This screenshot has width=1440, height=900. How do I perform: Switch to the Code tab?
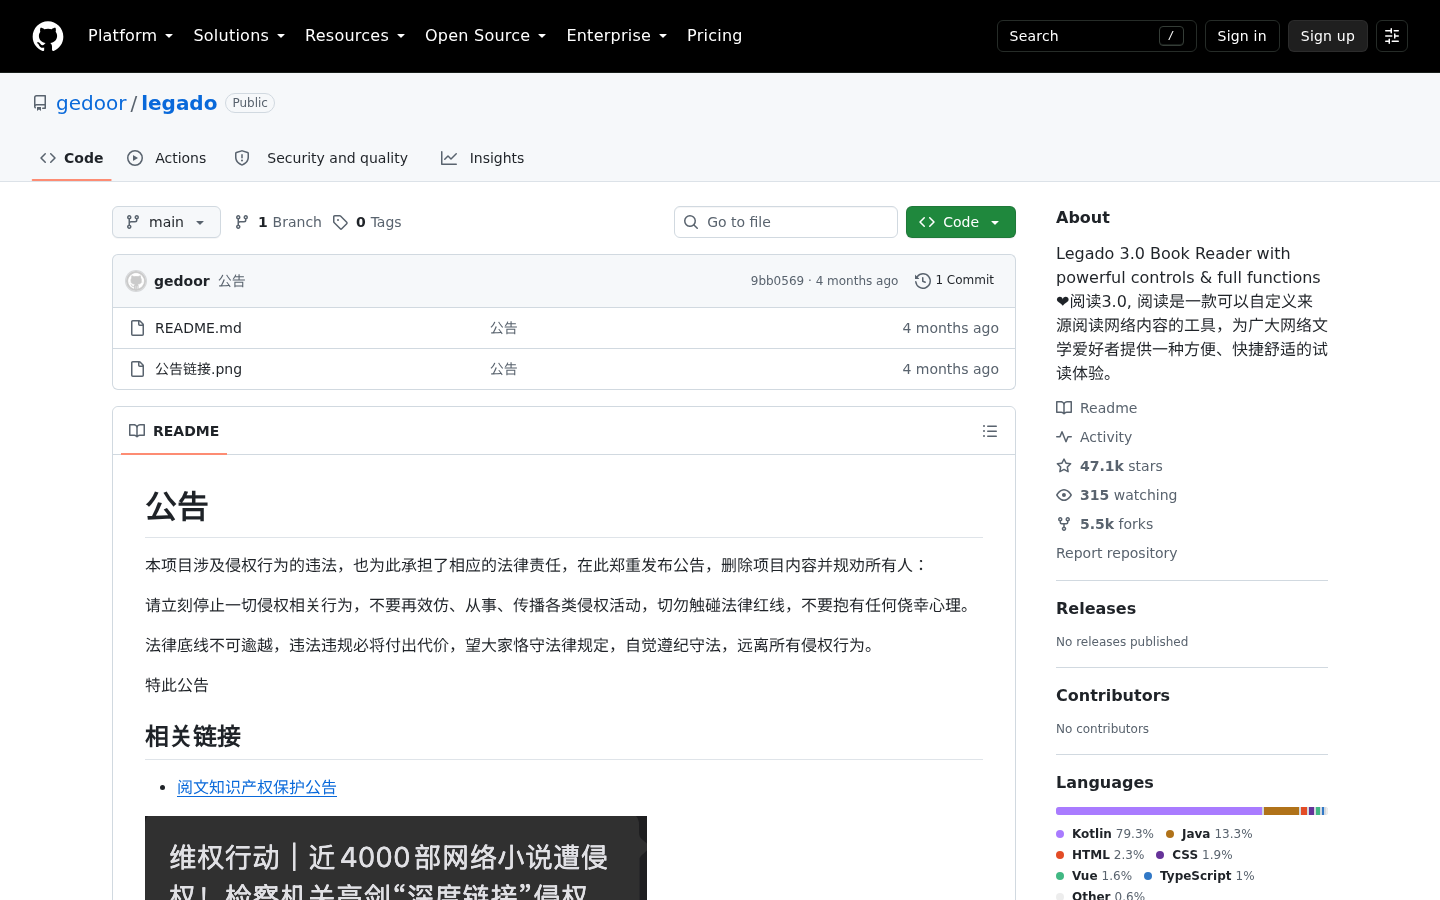(x=71, y=158)
